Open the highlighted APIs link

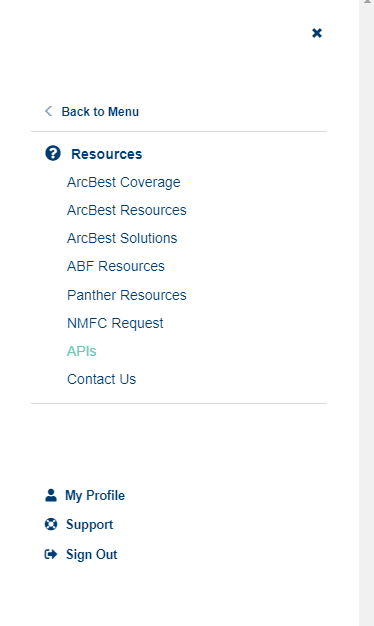pos(82,351)
